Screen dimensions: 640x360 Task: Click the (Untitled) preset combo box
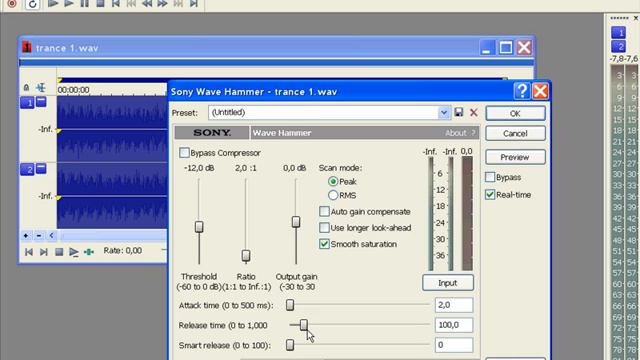329,112
